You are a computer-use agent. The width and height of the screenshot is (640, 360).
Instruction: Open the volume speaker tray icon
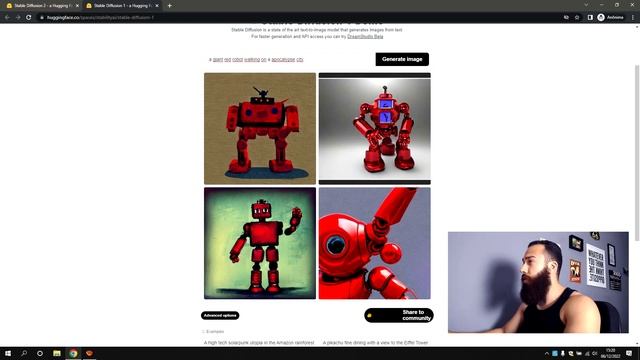click(595, 353)
